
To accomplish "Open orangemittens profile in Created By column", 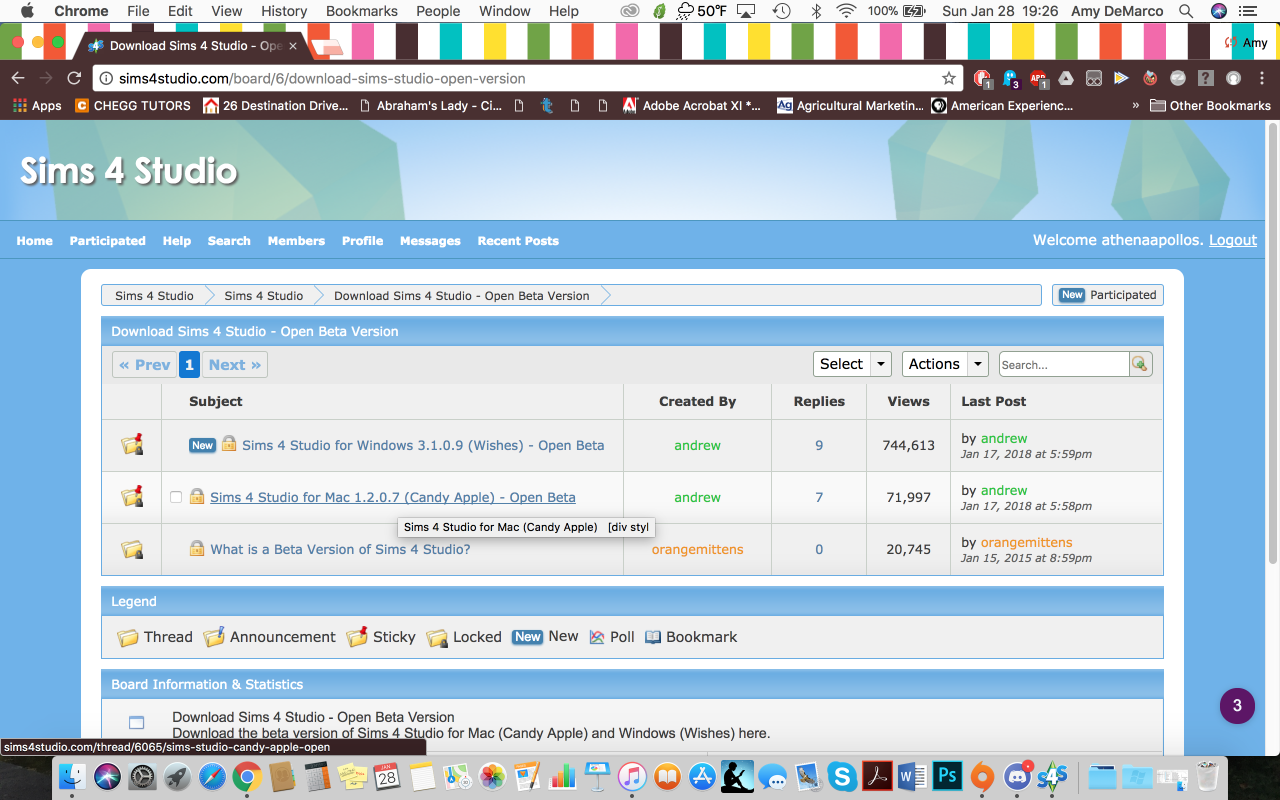I will [x=697, y=549].
